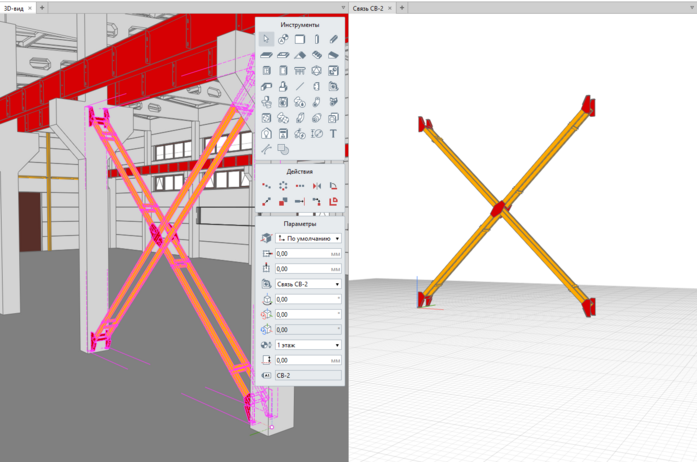Expand the 'Связь СВ-2' style dropdown
This screenshot has width=697, height=462.
point(307,284)
